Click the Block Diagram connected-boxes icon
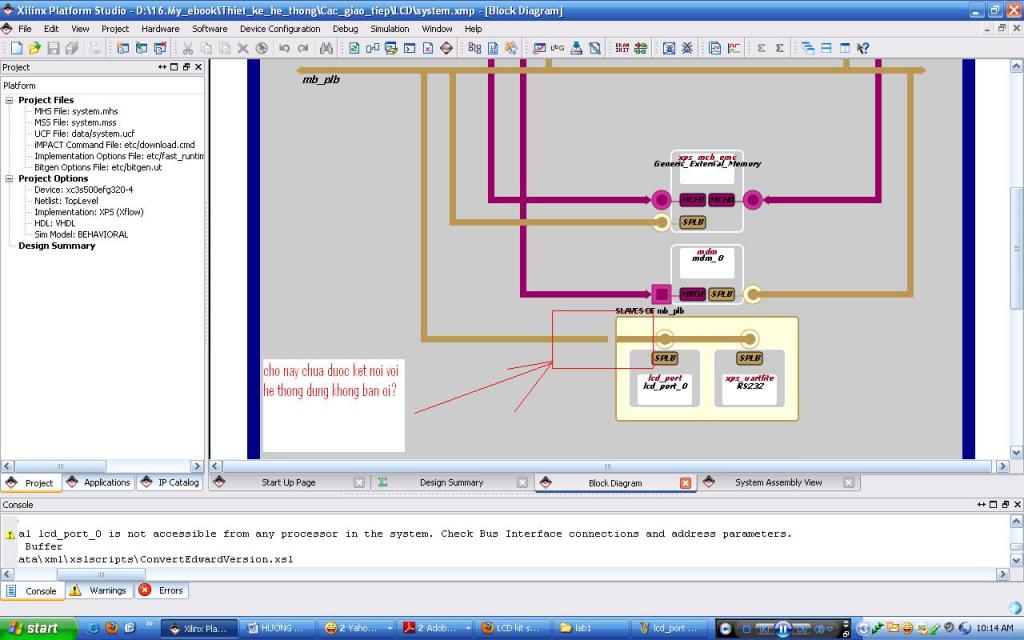Screen dimensions: 1024x640 [x=372, y=48]
